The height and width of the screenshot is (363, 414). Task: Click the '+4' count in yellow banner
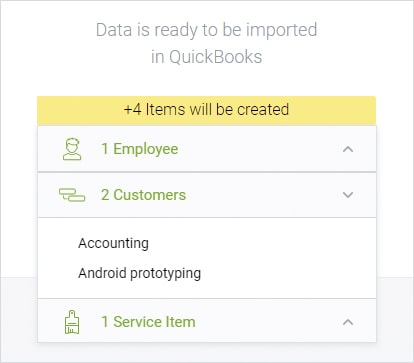coord(132,110)
